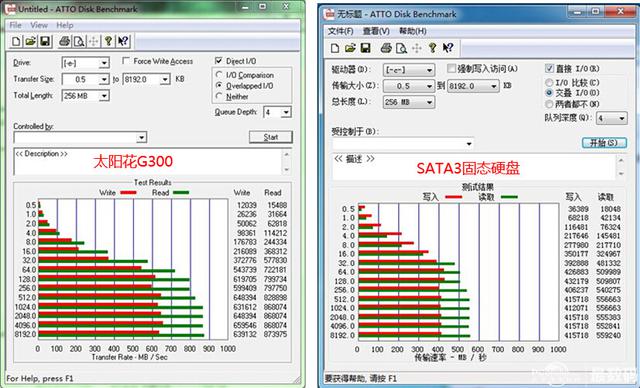Select Neither radio button
This screenshot has width=640, height=388.
(x=219, y=96)
